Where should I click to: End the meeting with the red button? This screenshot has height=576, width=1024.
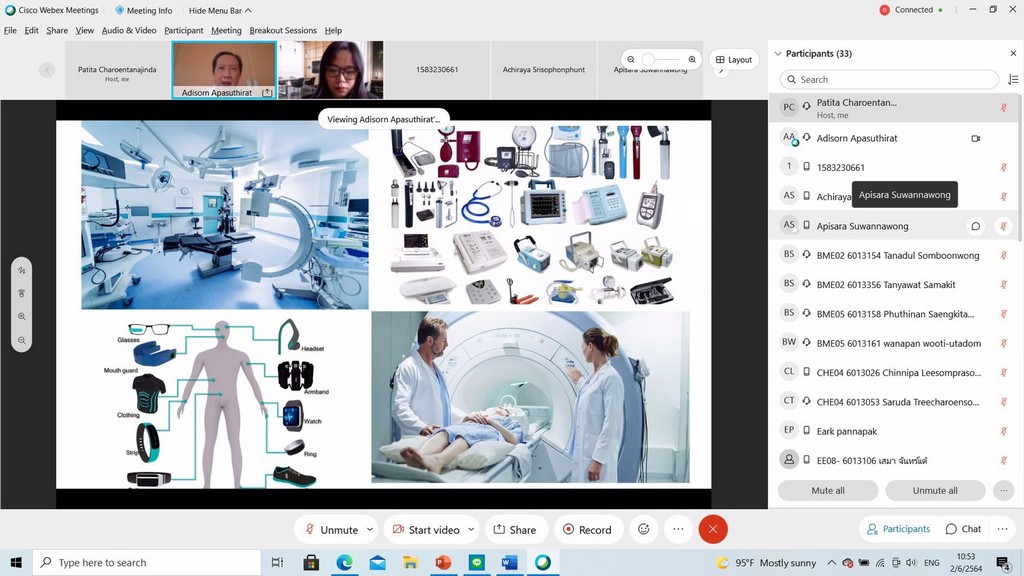[x=712, y=529]
